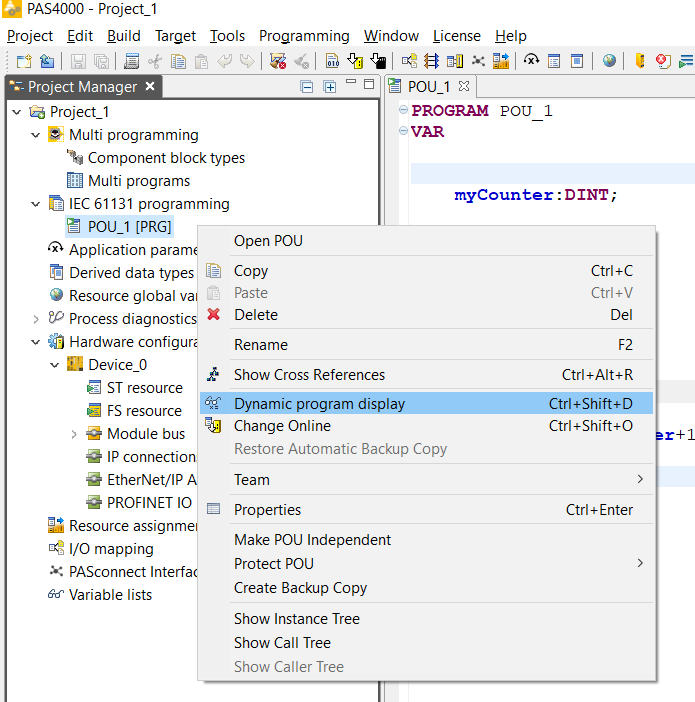Viewport: 695px width, 702px height.
Task: Click the module bus arrows toolbar icon
Action: 432,61
